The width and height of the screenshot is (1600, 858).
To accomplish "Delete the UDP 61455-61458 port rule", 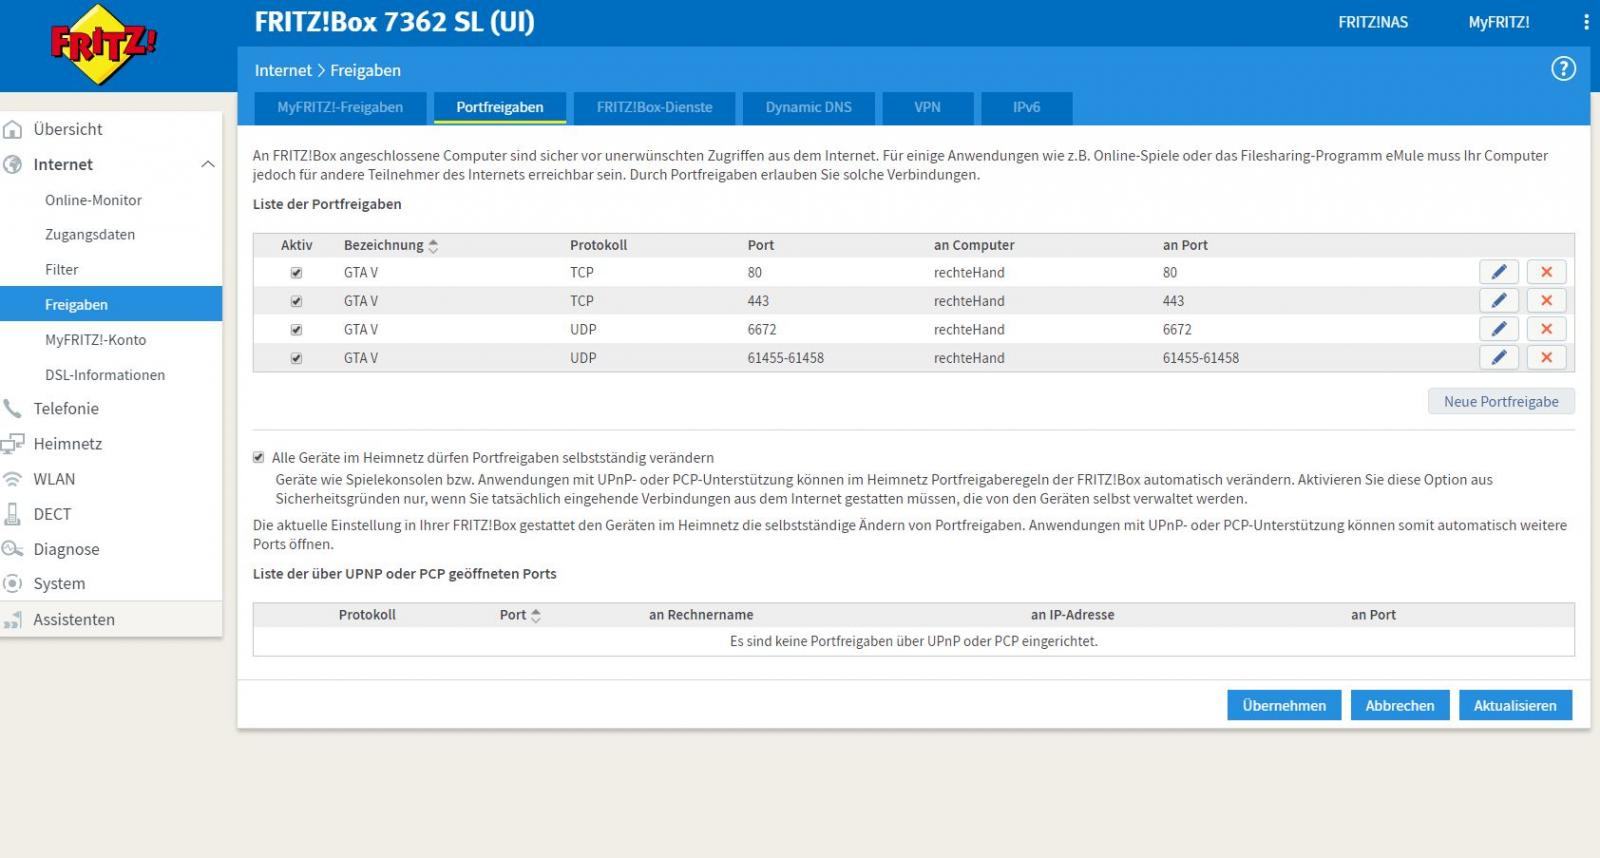I will coord(1546,357).
